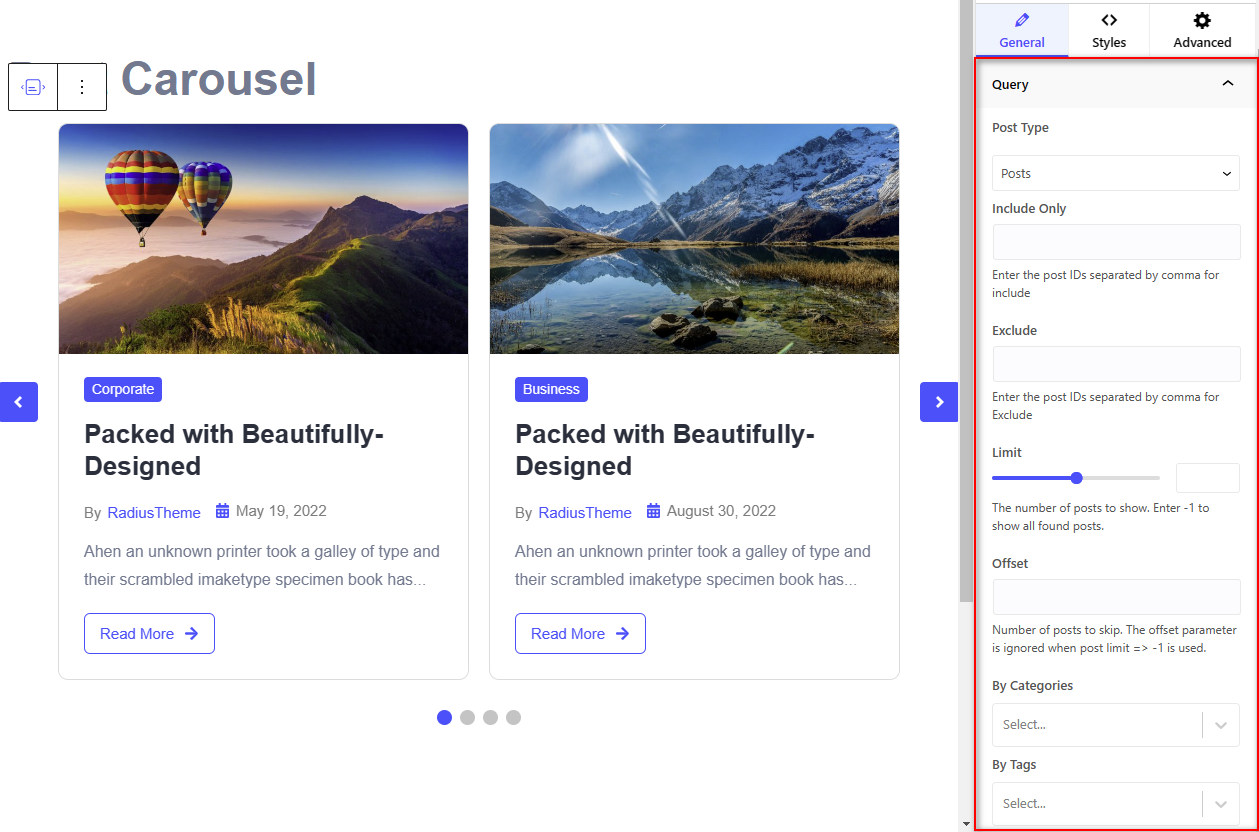
Task: Collapse the Query panel section
Action: point(1228,85)
